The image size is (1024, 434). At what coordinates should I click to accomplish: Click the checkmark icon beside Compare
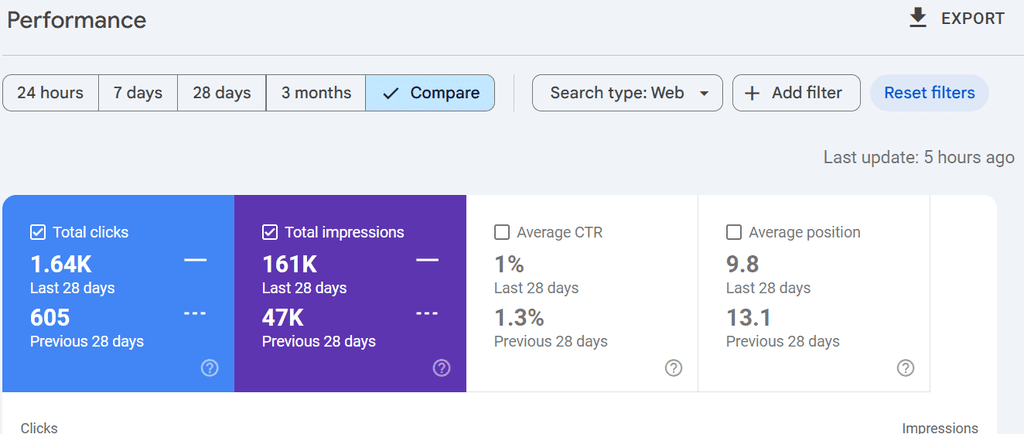pos(391,93)
